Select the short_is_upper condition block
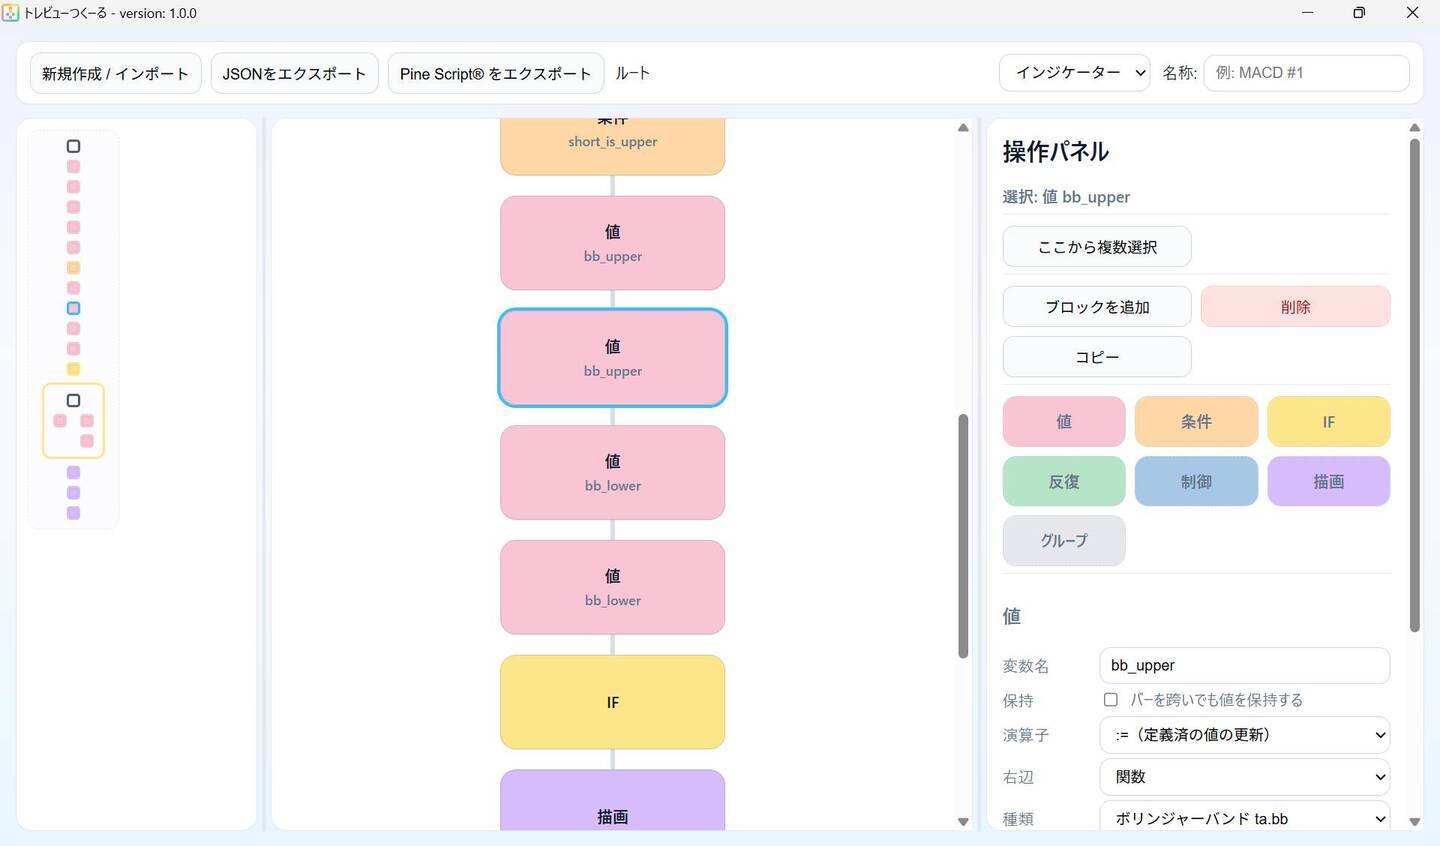 [x=612, y=145]
